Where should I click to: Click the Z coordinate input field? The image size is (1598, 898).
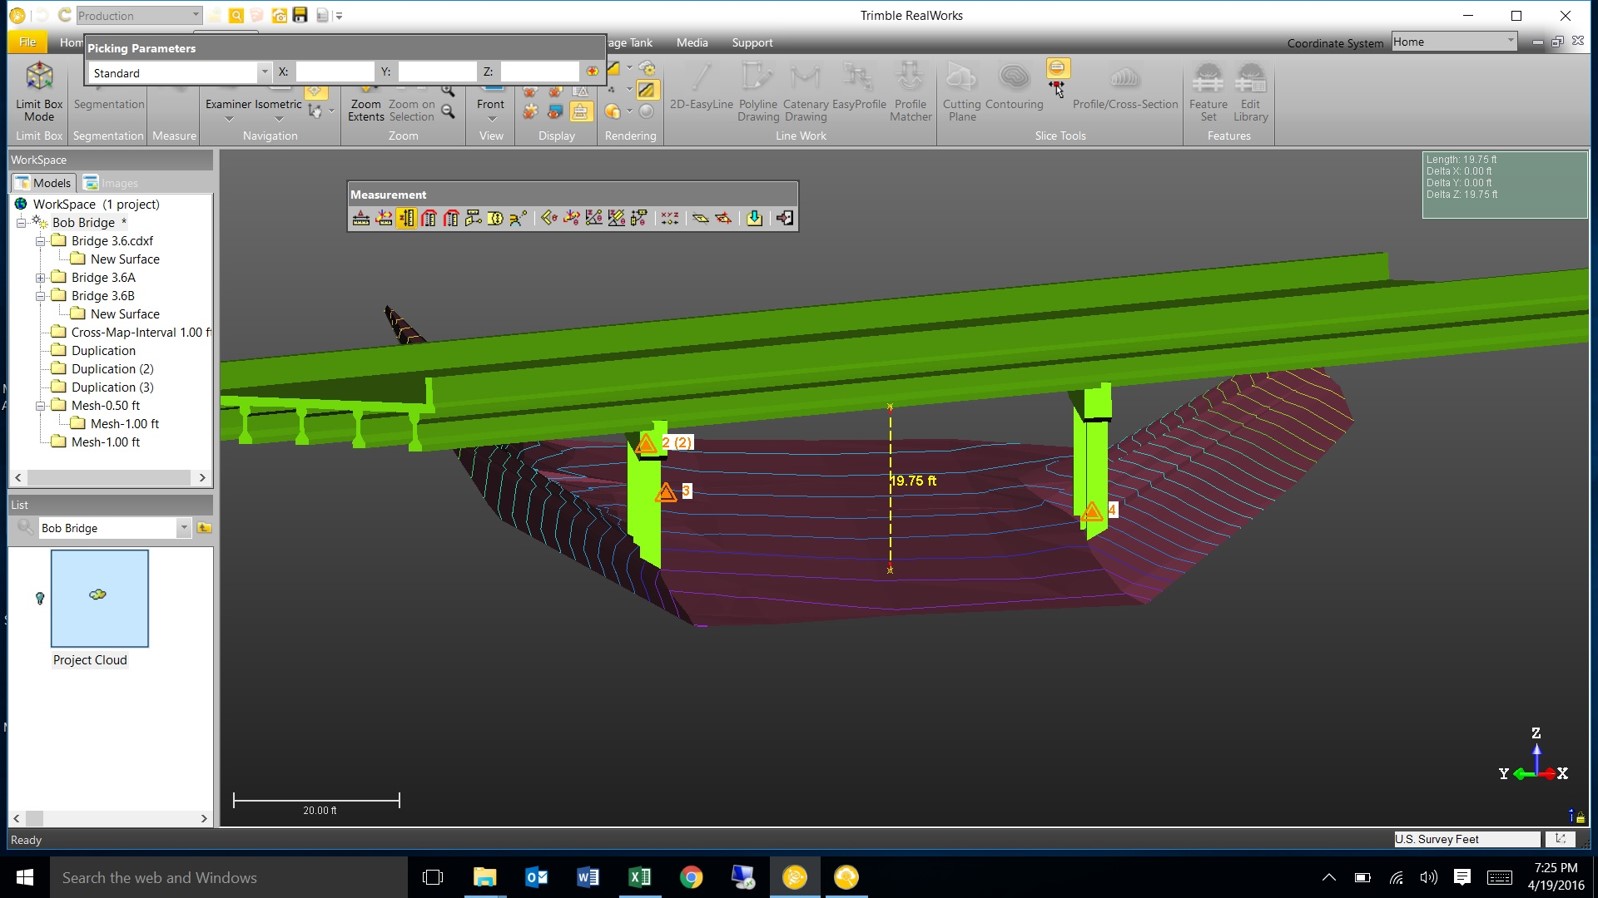539,72
